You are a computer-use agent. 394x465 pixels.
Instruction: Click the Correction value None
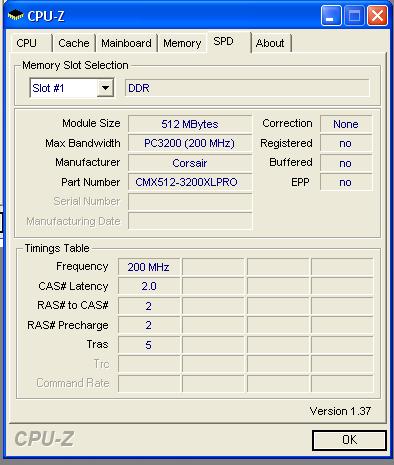346,124
